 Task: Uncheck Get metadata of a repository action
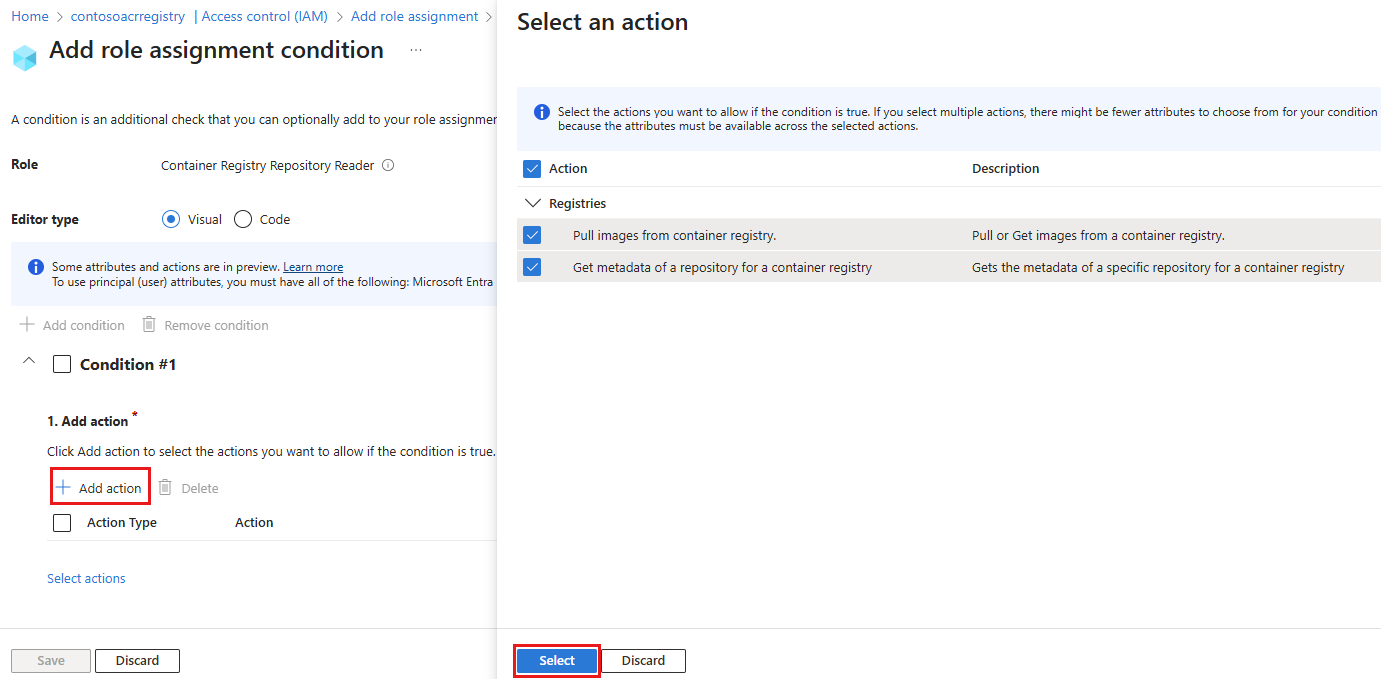[532, 268]
